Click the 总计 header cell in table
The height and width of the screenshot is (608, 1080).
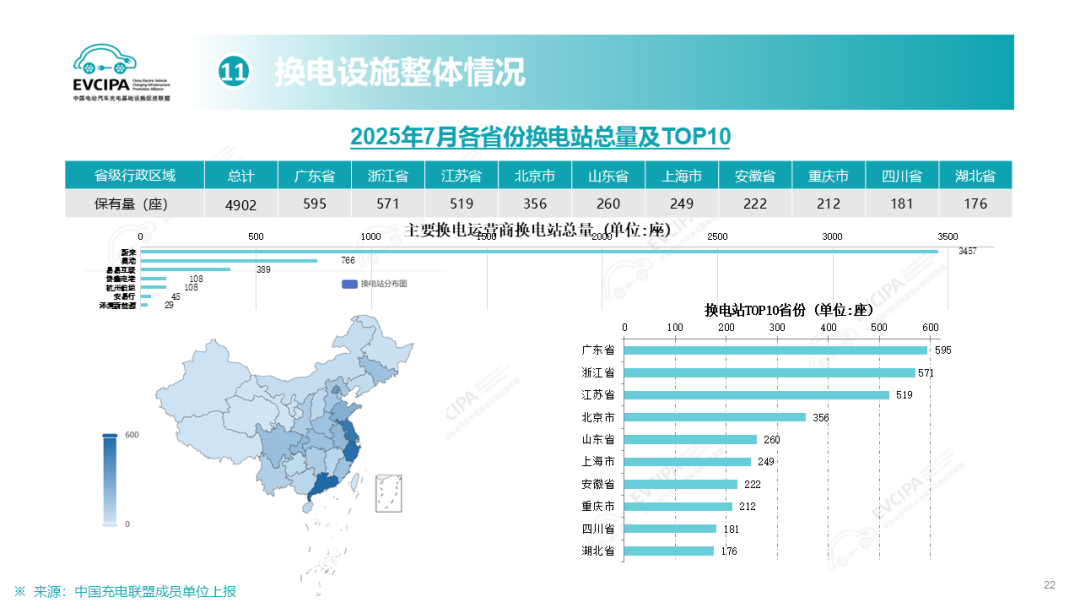tap(241, 176)
